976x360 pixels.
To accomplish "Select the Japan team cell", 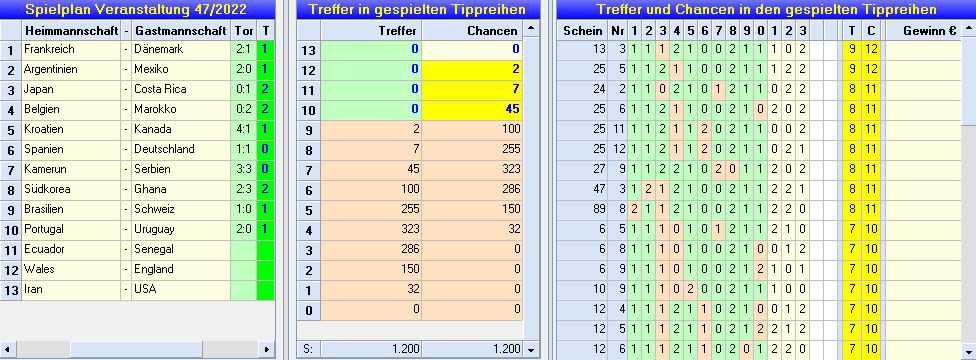I will pos(71,89).
